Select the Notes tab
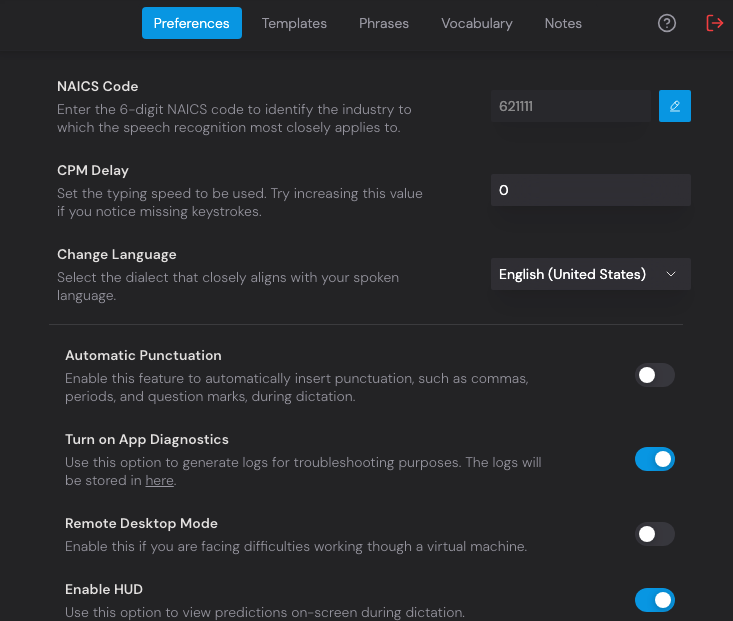This screenshot has height=621, width=733. pos(563,23)
